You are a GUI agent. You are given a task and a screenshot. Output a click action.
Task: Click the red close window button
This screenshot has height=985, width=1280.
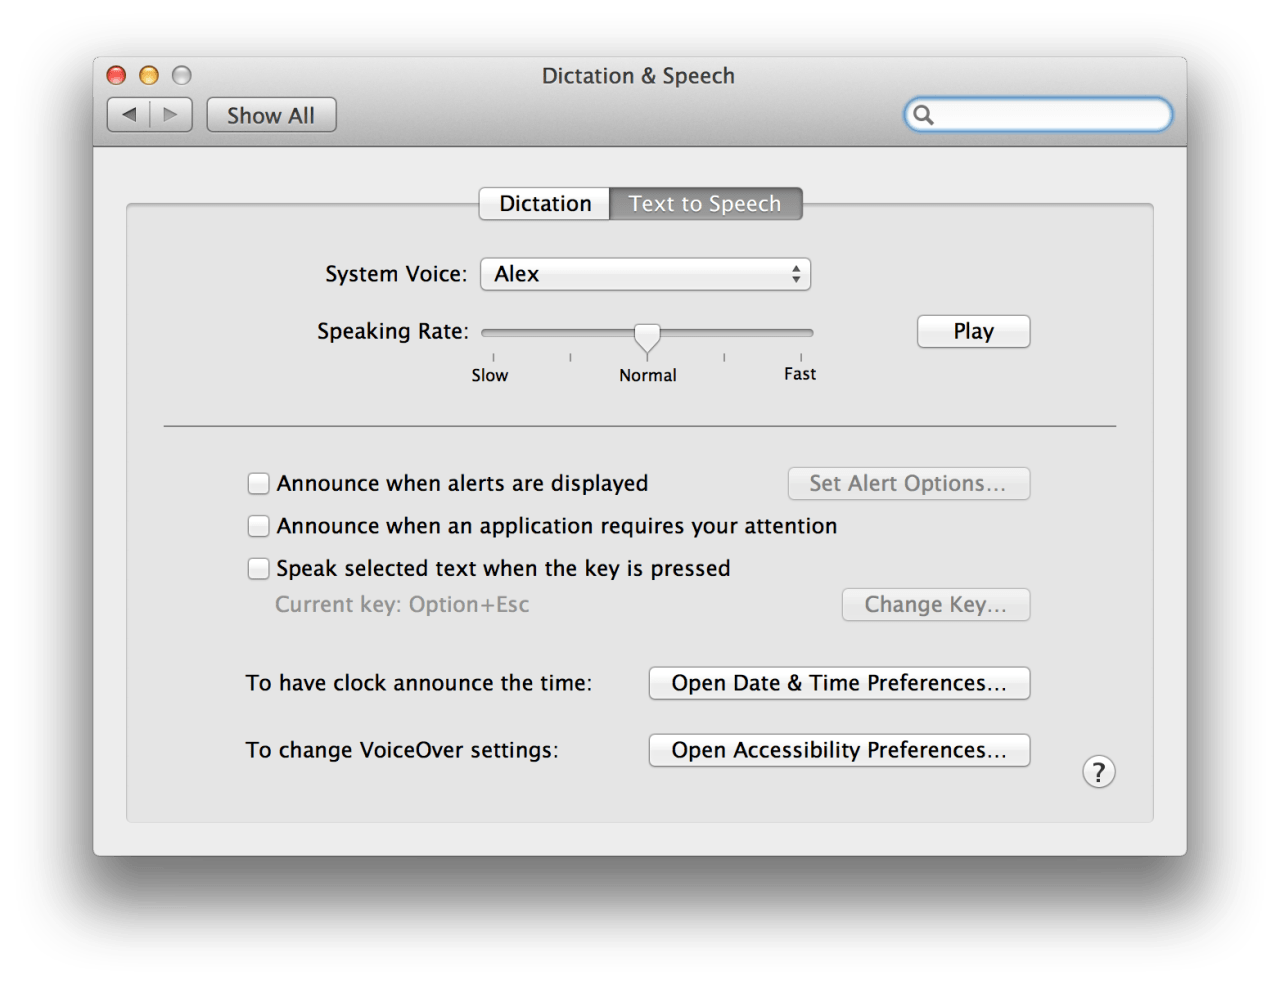point(117,75)
